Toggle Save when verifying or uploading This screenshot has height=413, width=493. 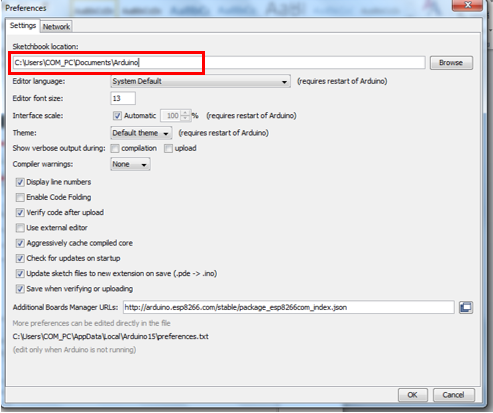pos(20,289)
